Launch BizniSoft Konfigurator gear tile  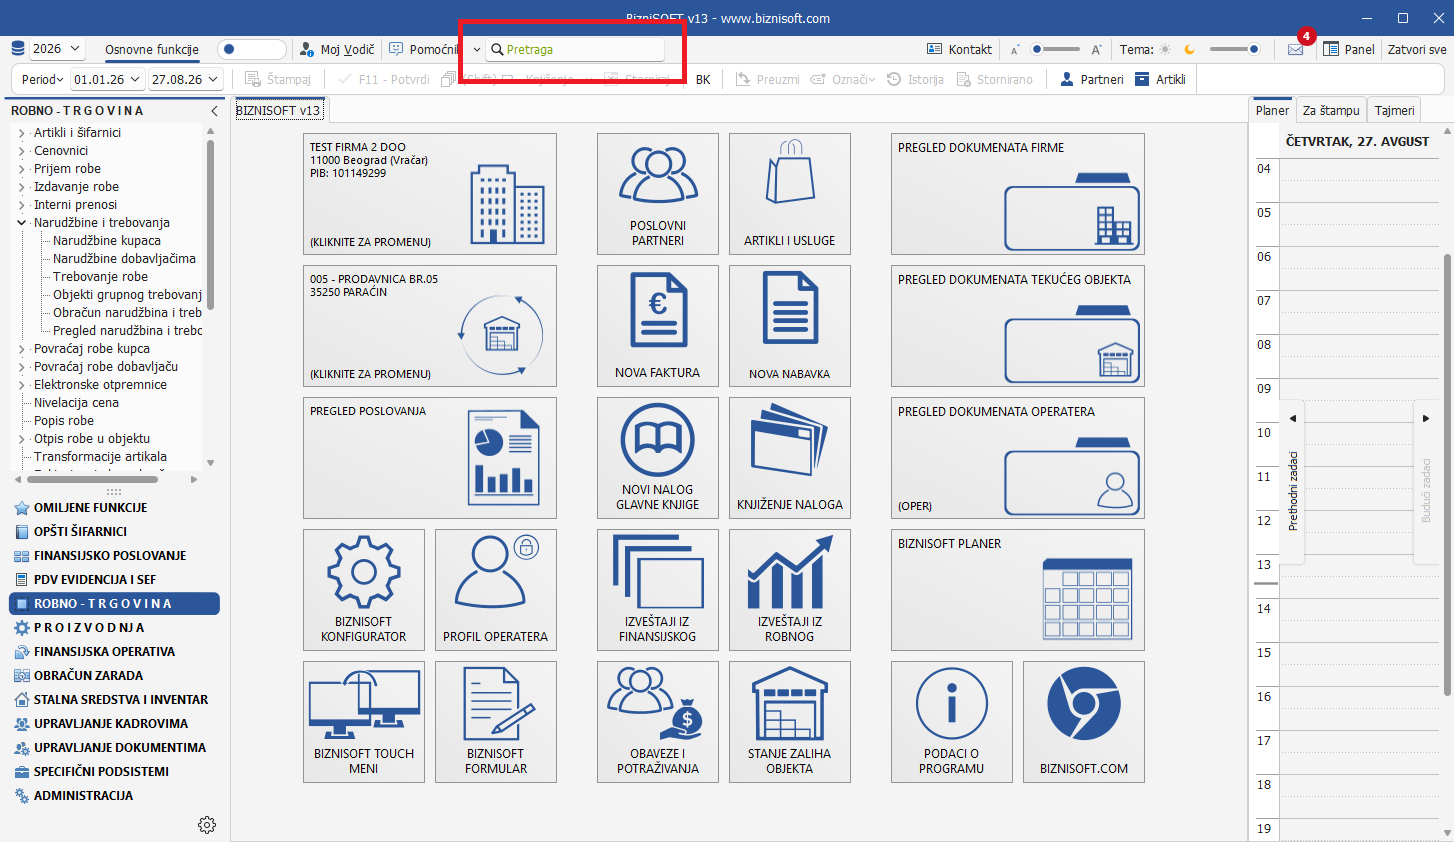[363, 590]
